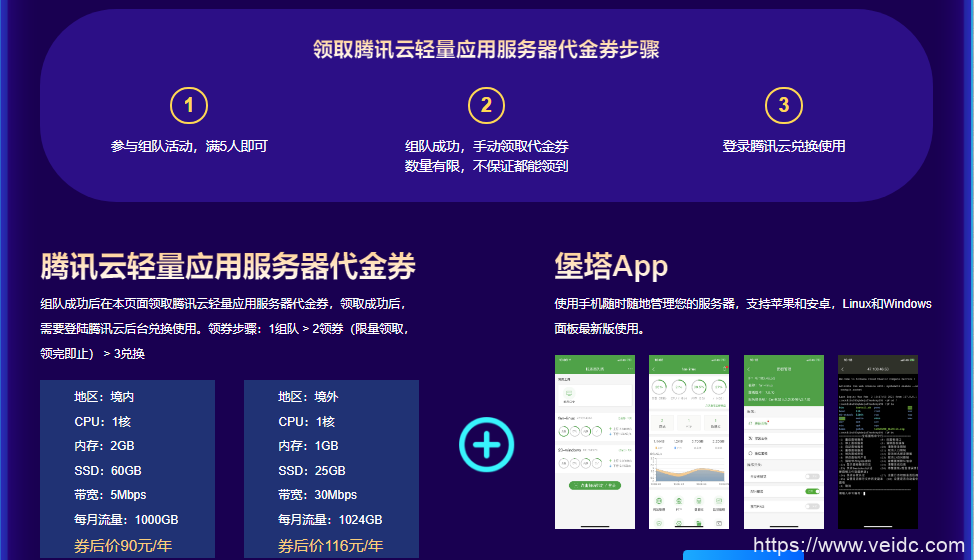Click the price 券后价116元/年
Screen dimensions: 974x560
(330, 546)
